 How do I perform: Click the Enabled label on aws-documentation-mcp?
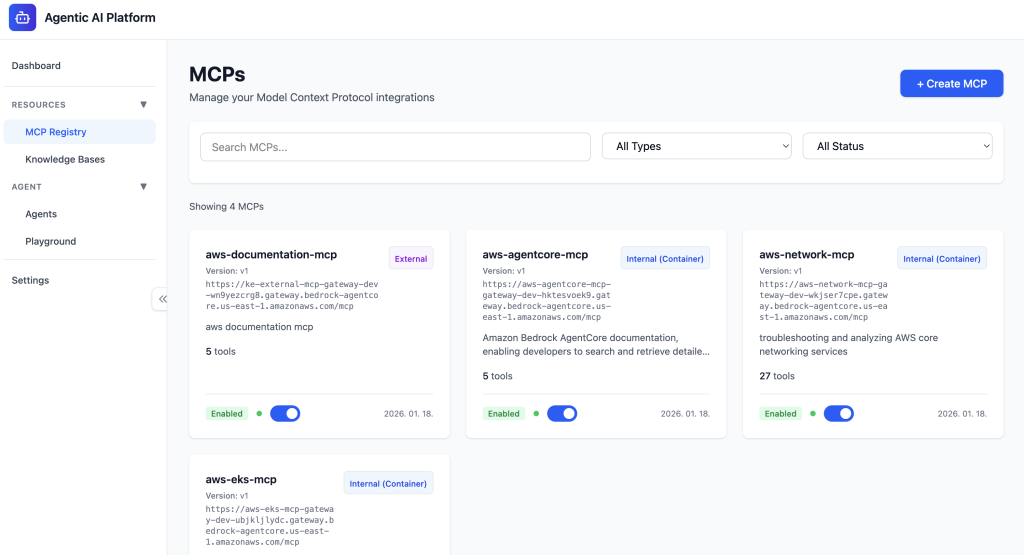pyautogui.click(x=227, y=413)
